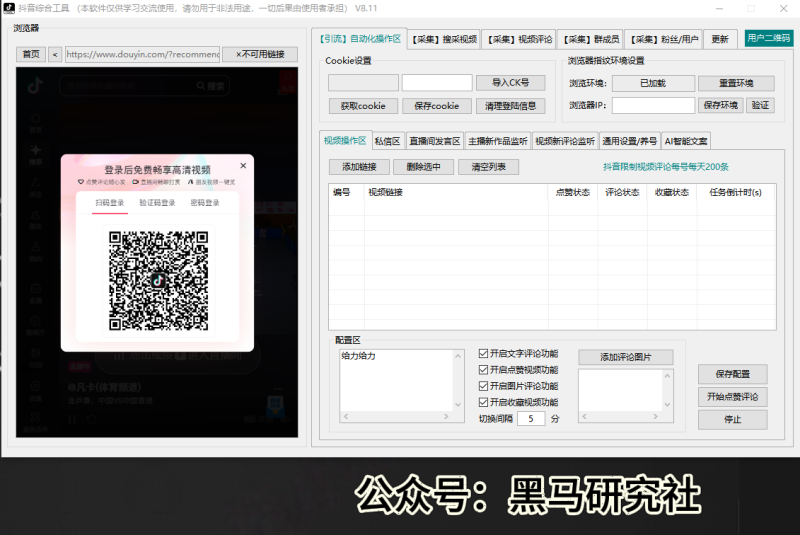Click the 重置环境 button
The width and height of the screenshot is (800, 535).
(x=736, y=83)
